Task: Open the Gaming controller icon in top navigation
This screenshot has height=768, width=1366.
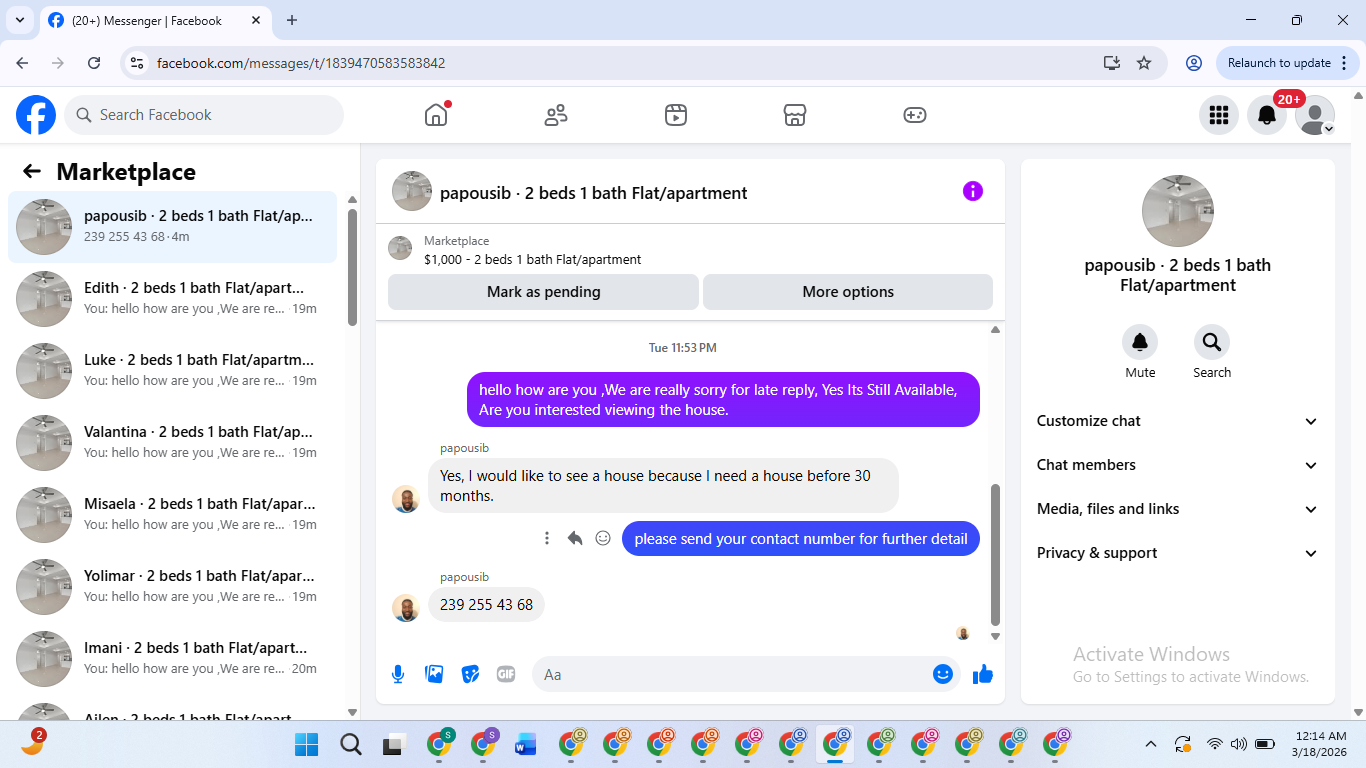Action: (x=915, y=115)
